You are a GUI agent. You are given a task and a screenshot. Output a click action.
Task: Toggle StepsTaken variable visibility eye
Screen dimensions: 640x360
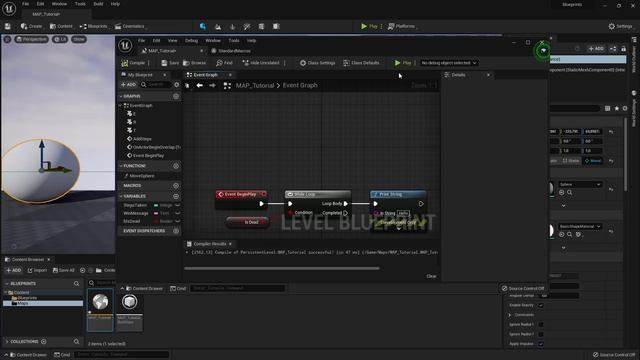tap(178, 205)
